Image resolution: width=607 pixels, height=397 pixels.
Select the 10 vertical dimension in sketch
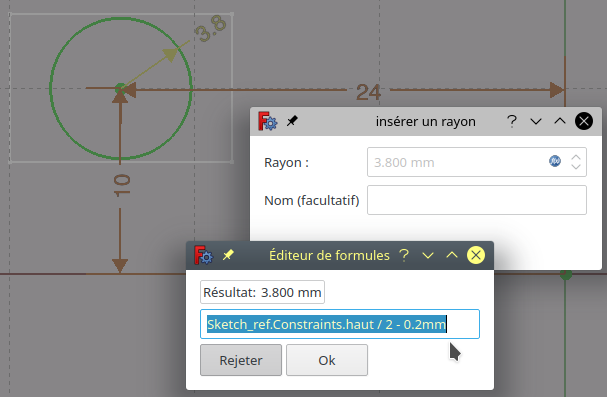click(122, 186)
